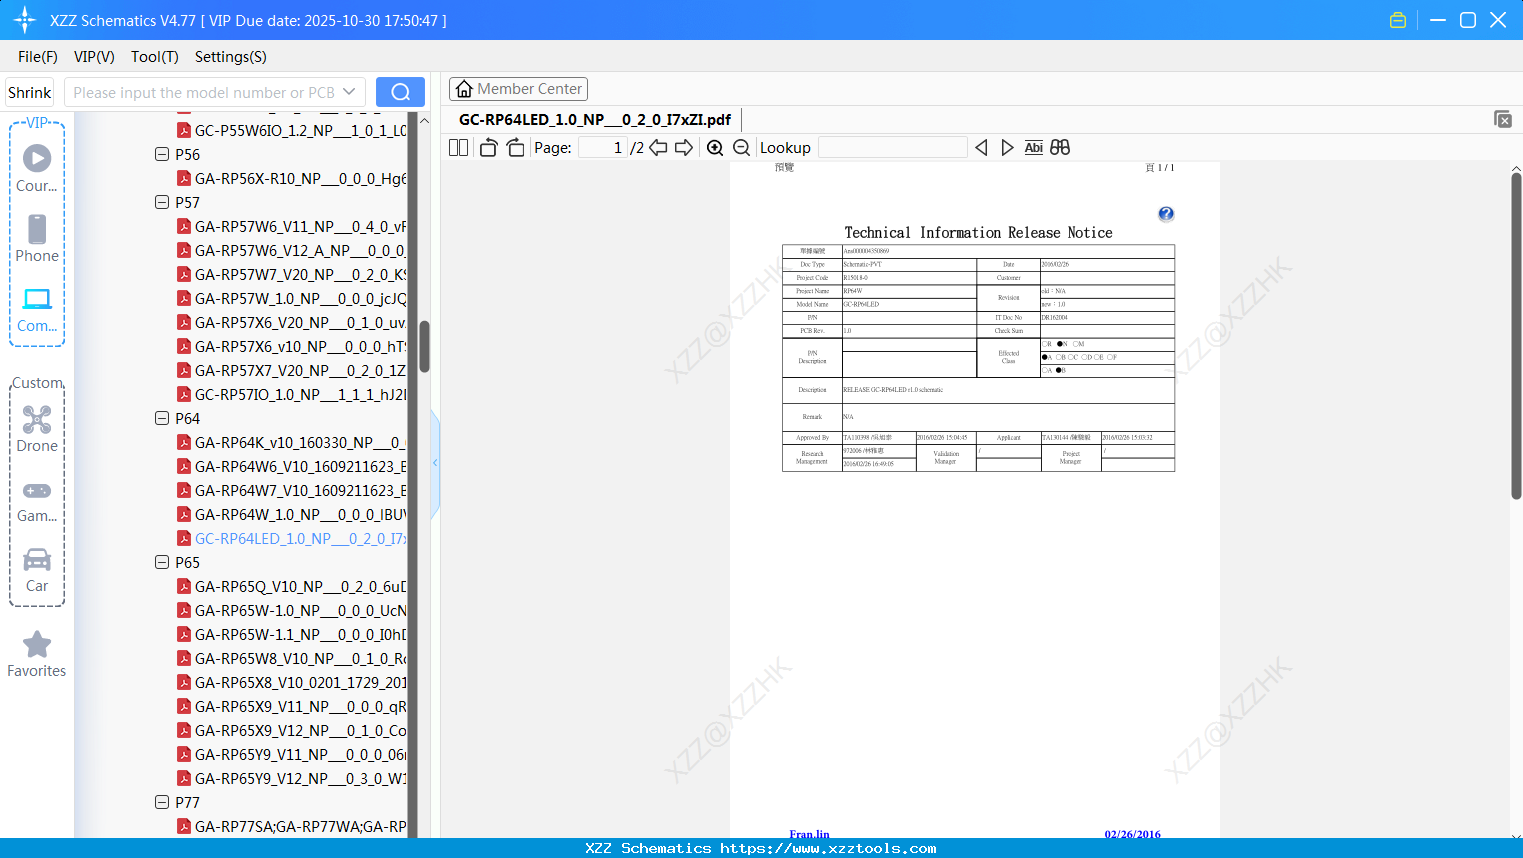
Task: Toggle the Abi match-case search option
Action: point(1033,147)
